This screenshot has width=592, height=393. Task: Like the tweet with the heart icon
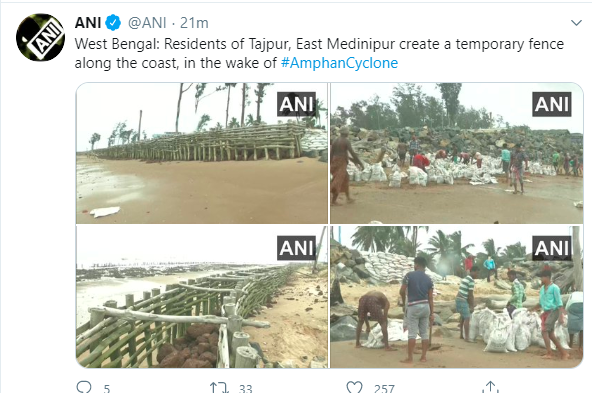click(354, 388)
